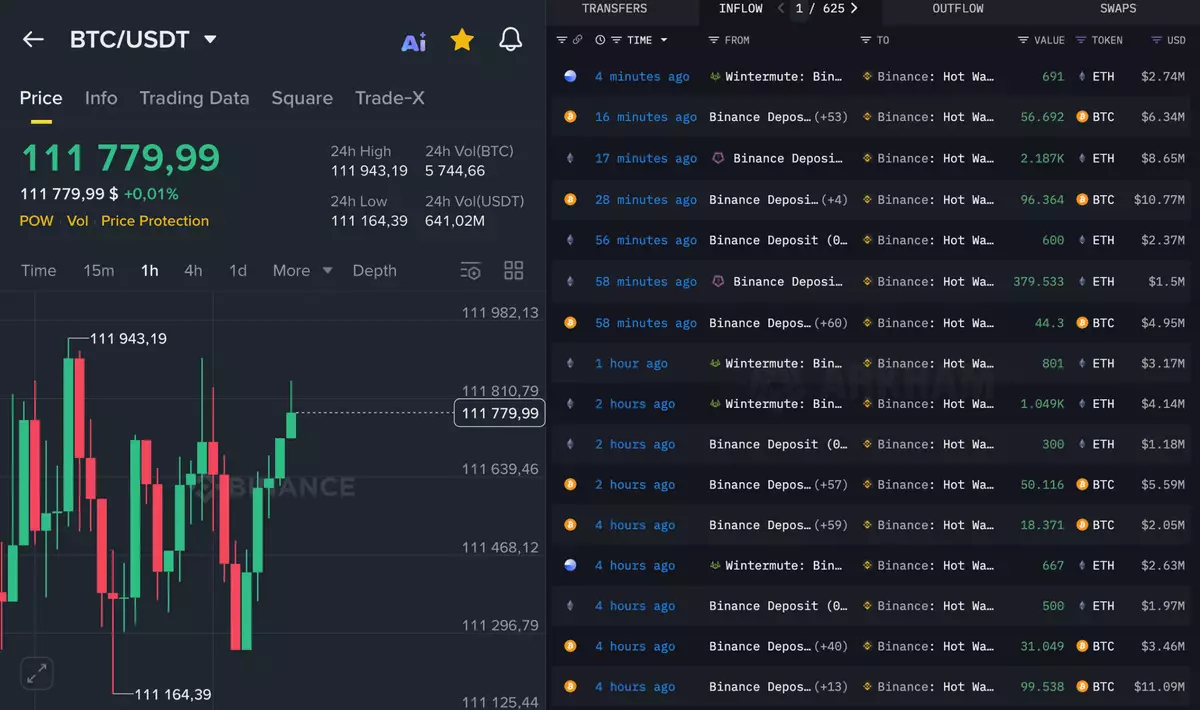Toggle the yellow favorite star
The image size is (1200, 710).
tap(462, 40)
